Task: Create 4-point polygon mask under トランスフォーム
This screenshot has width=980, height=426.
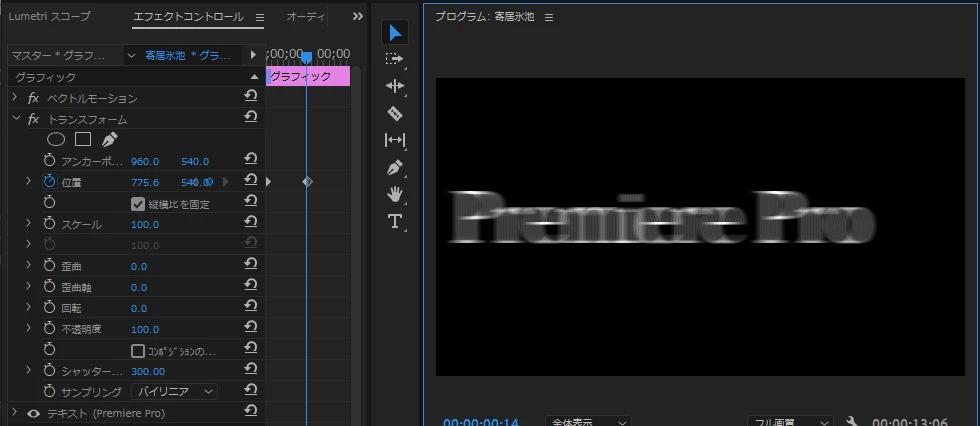Action: (83, 139)
